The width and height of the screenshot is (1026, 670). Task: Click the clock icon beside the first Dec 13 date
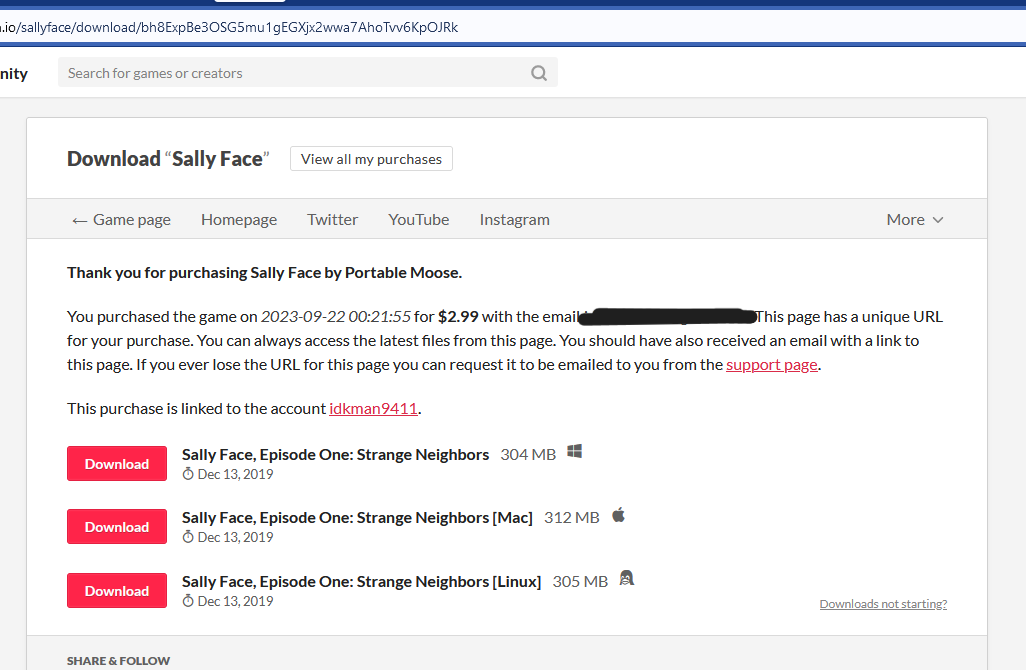click(187, 473)
